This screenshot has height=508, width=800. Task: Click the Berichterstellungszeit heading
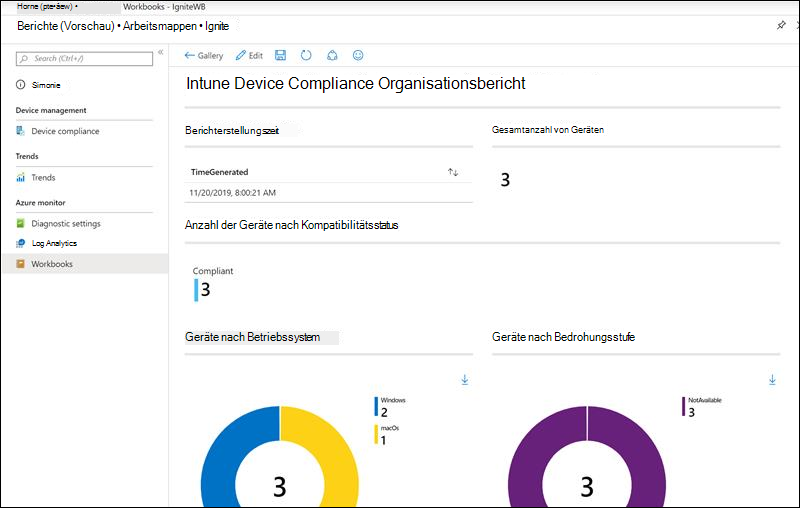232,131
